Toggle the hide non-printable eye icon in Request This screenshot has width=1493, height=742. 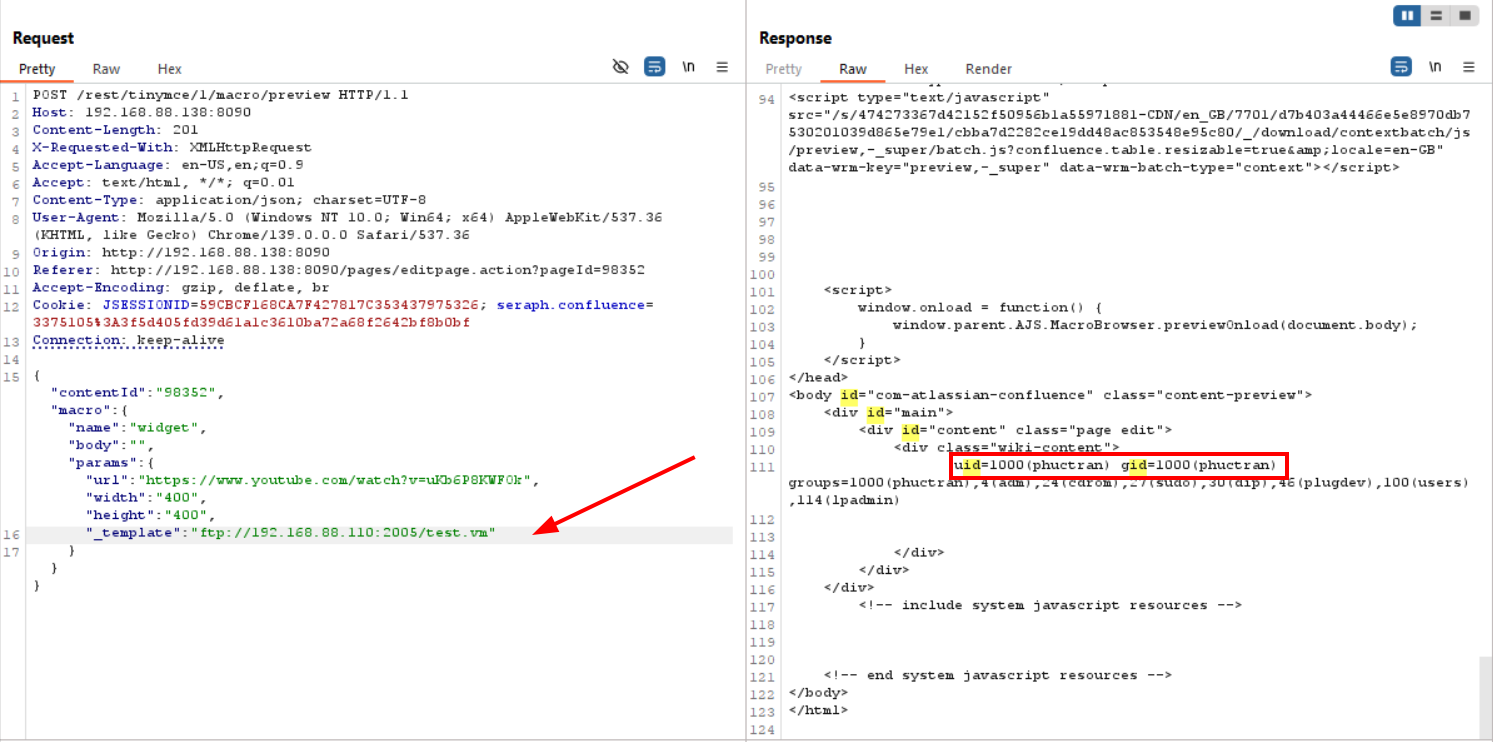point(620,67)
